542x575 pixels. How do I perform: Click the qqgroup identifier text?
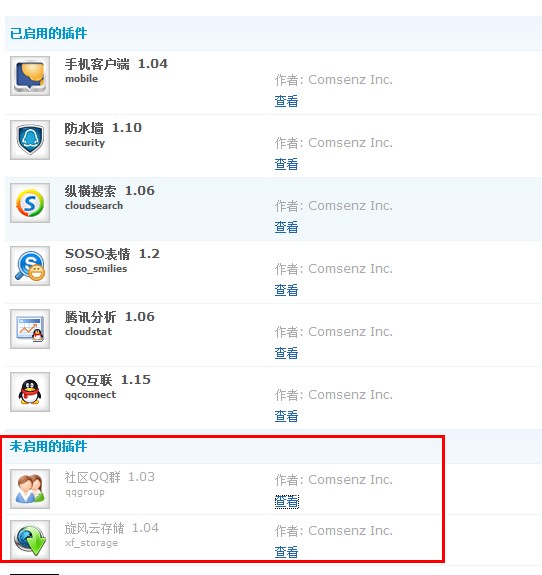[85, 492]
